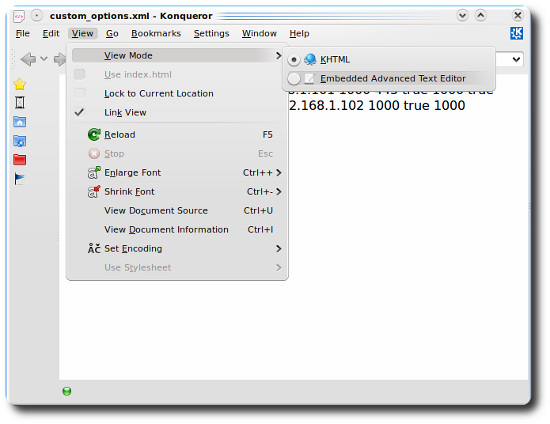The image size is (550, 424).
Task: Click the Reload menu entry label
Action: tap(120, 135)
